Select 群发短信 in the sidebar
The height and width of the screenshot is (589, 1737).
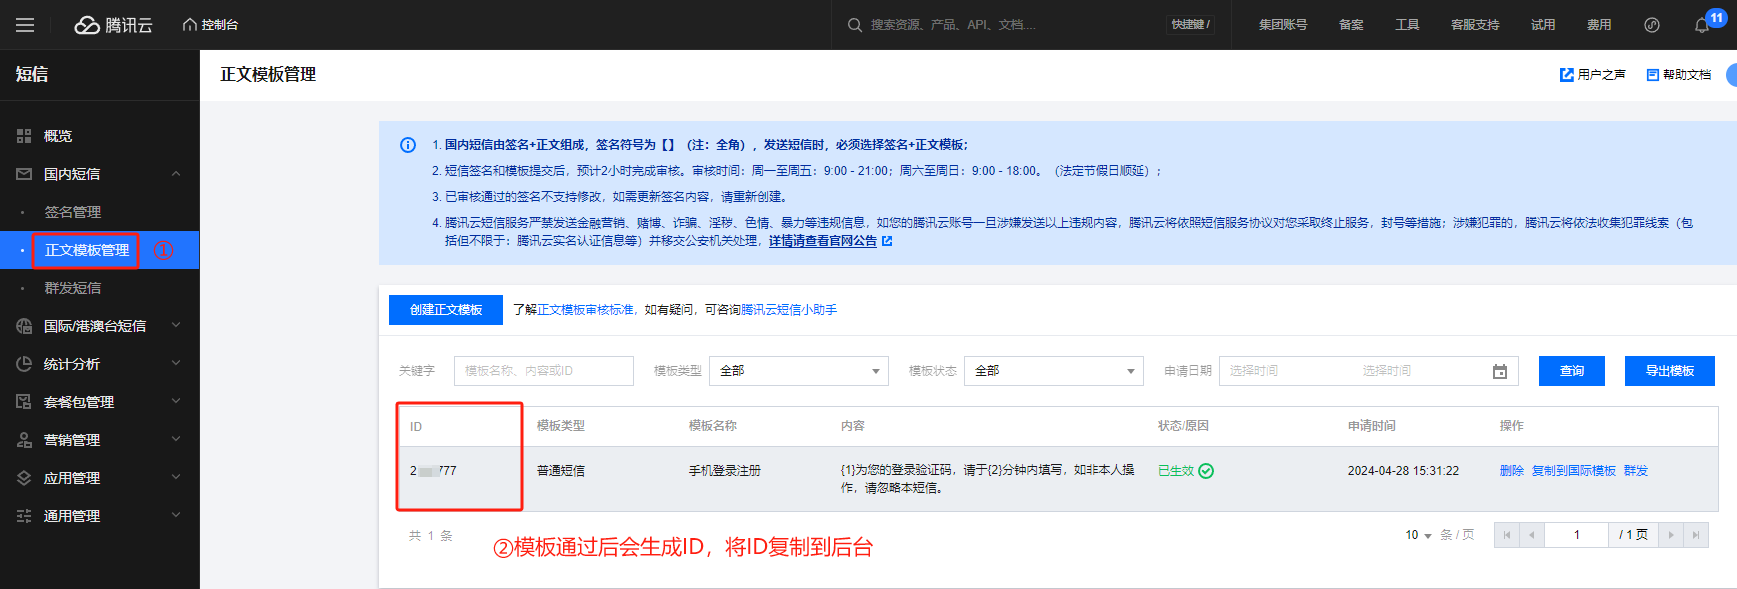(x=72, y=288)
